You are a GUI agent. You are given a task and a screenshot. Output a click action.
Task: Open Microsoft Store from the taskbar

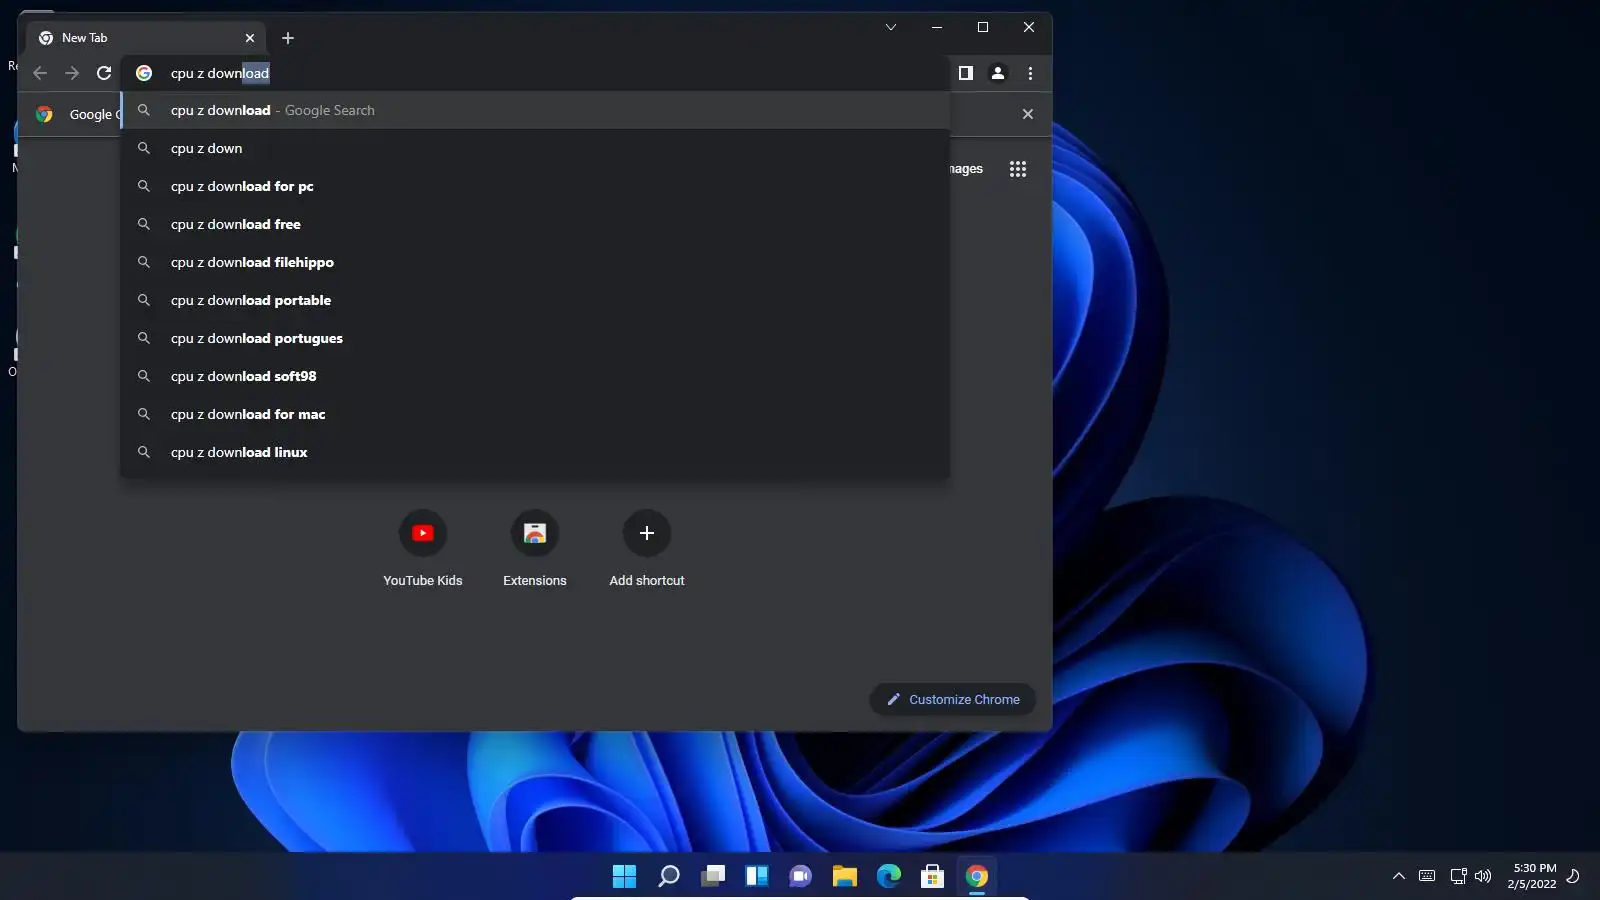click(x=933, y=876)
